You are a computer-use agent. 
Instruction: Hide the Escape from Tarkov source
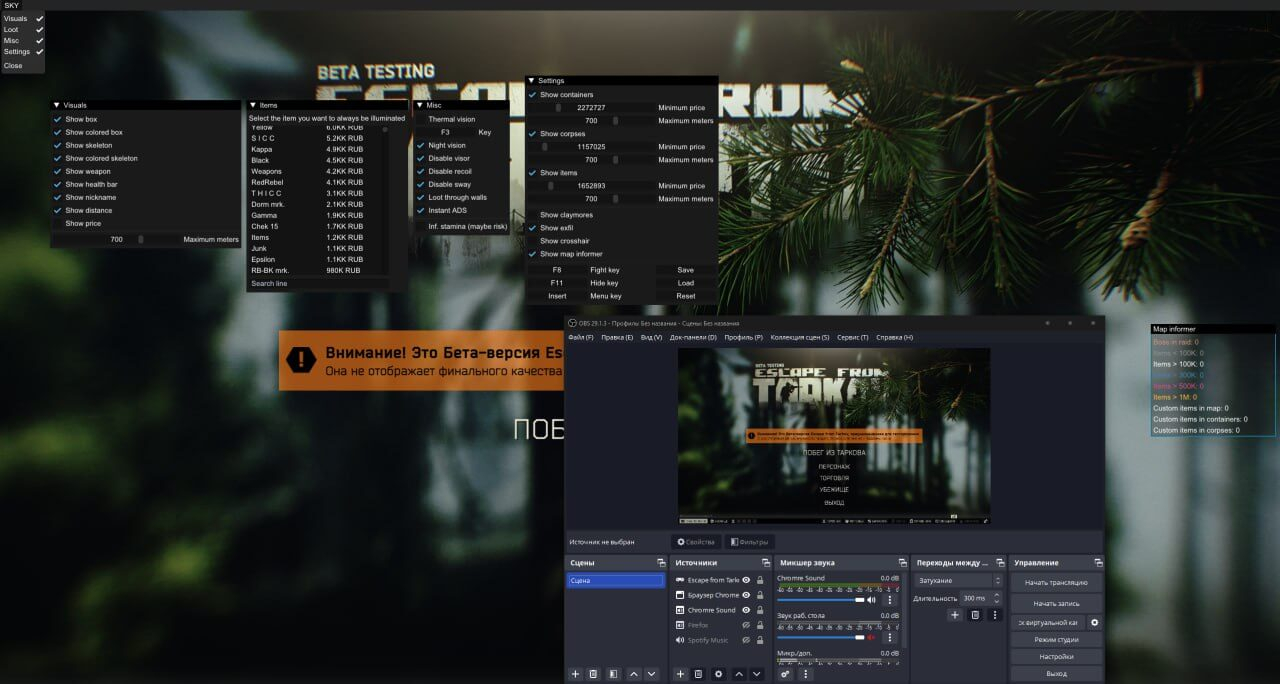pyautogui.click(x=745, y=580)
